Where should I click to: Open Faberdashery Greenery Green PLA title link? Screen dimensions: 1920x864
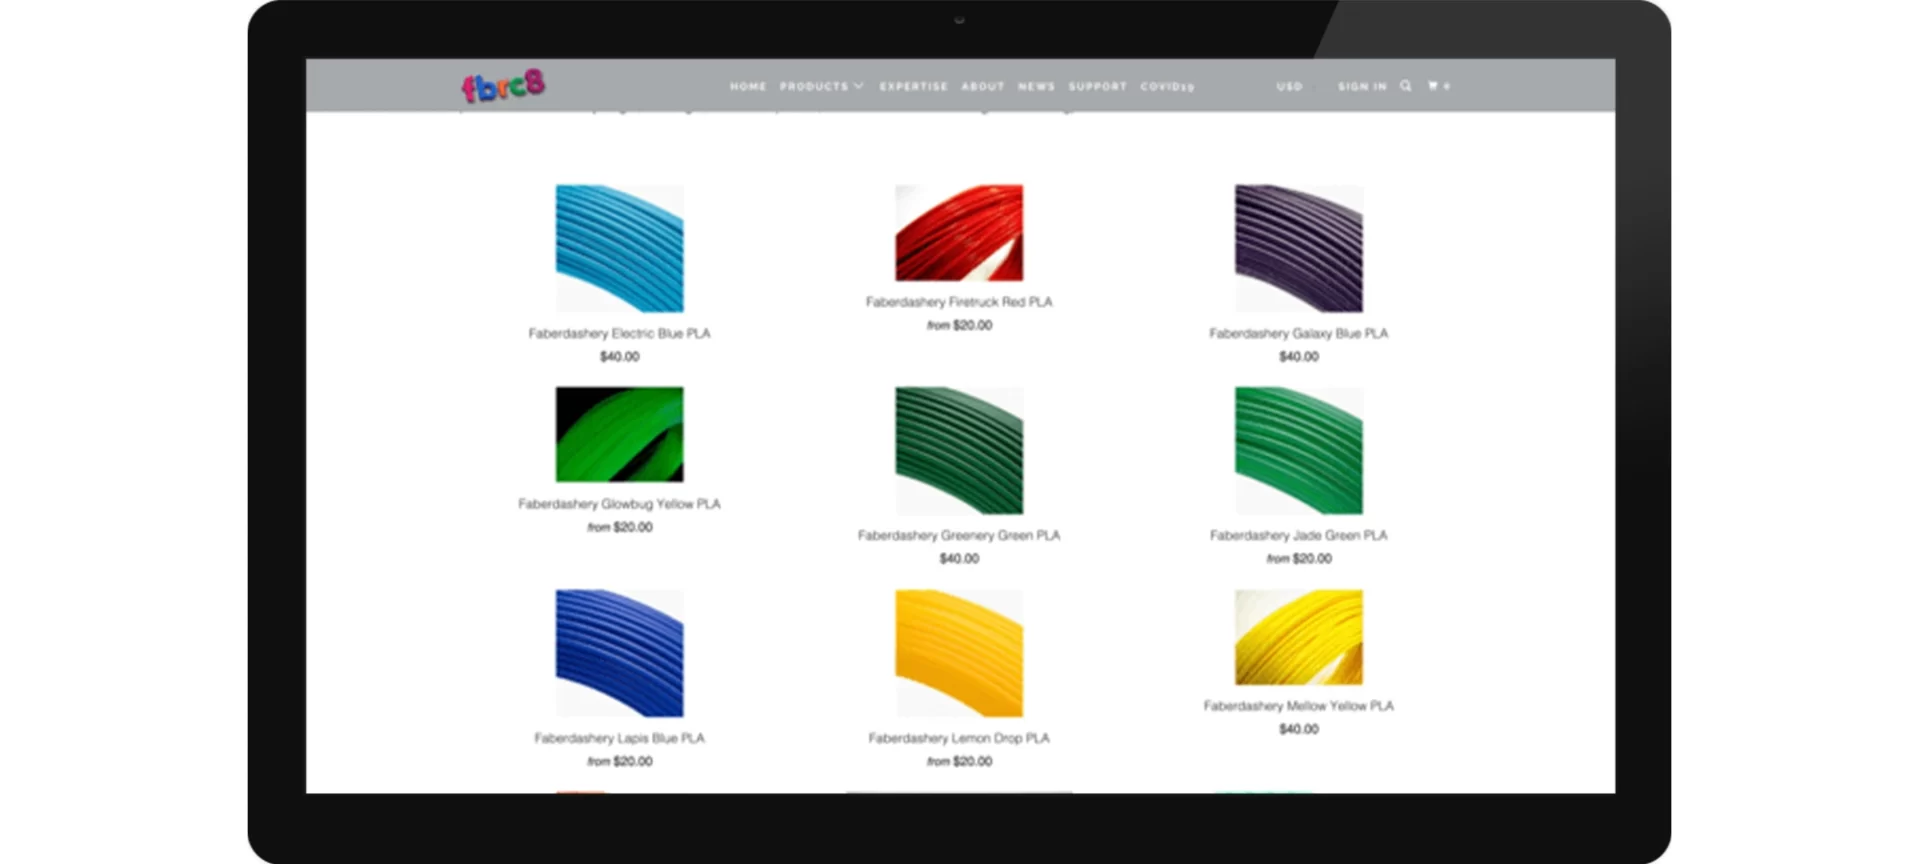[959, 536]
